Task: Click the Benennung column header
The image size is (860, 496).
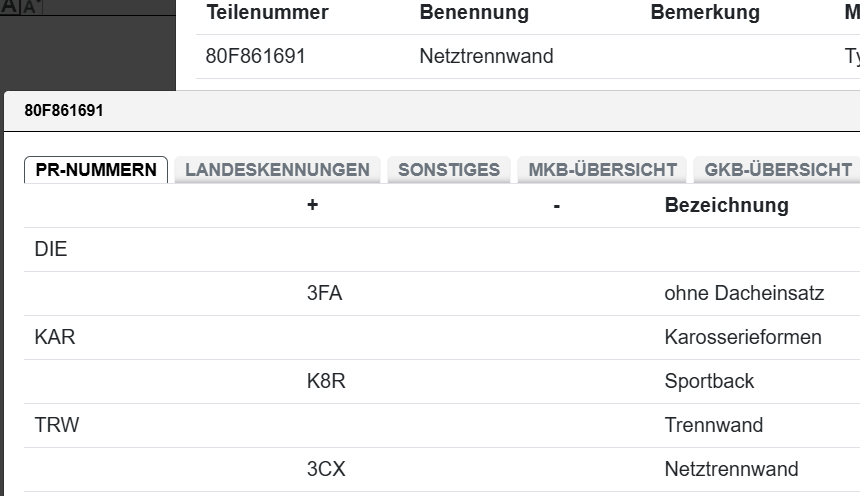Action: pos(474,13)
